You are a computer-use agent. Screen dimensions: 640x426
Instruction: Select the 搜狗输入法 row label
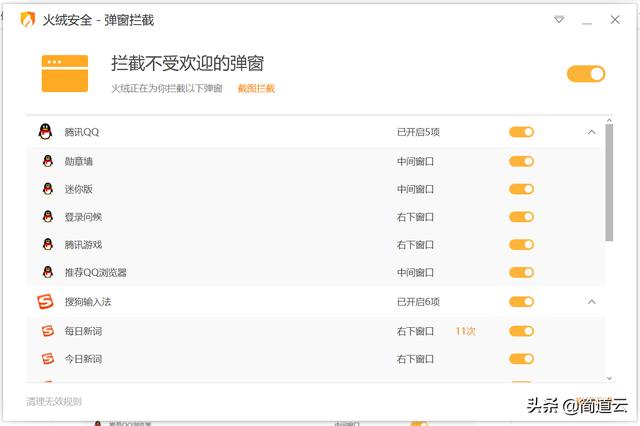tap(88, 302)
